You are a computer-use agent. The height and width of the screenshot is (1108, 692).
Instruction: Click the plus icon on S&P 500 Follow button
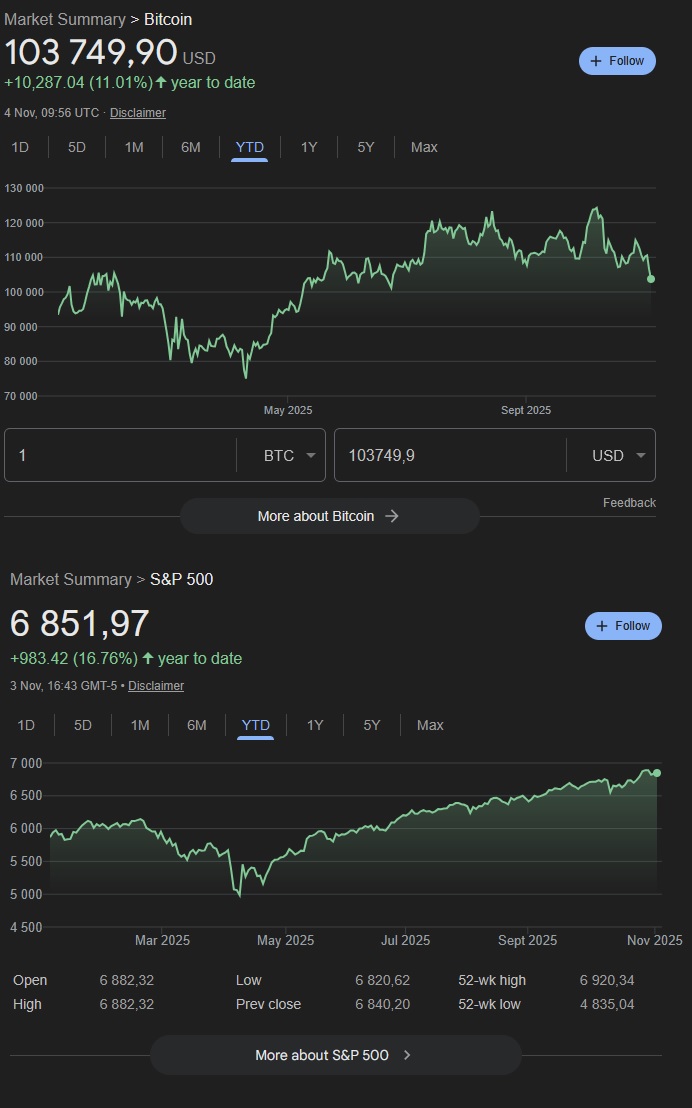[x=602, y=626]
